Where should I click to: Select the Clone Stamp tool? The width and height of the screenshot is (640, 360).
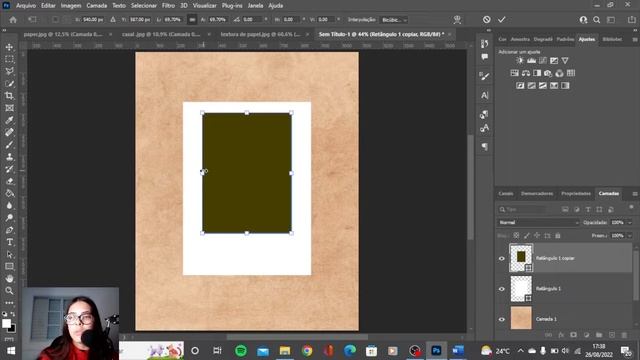(9, 157)
